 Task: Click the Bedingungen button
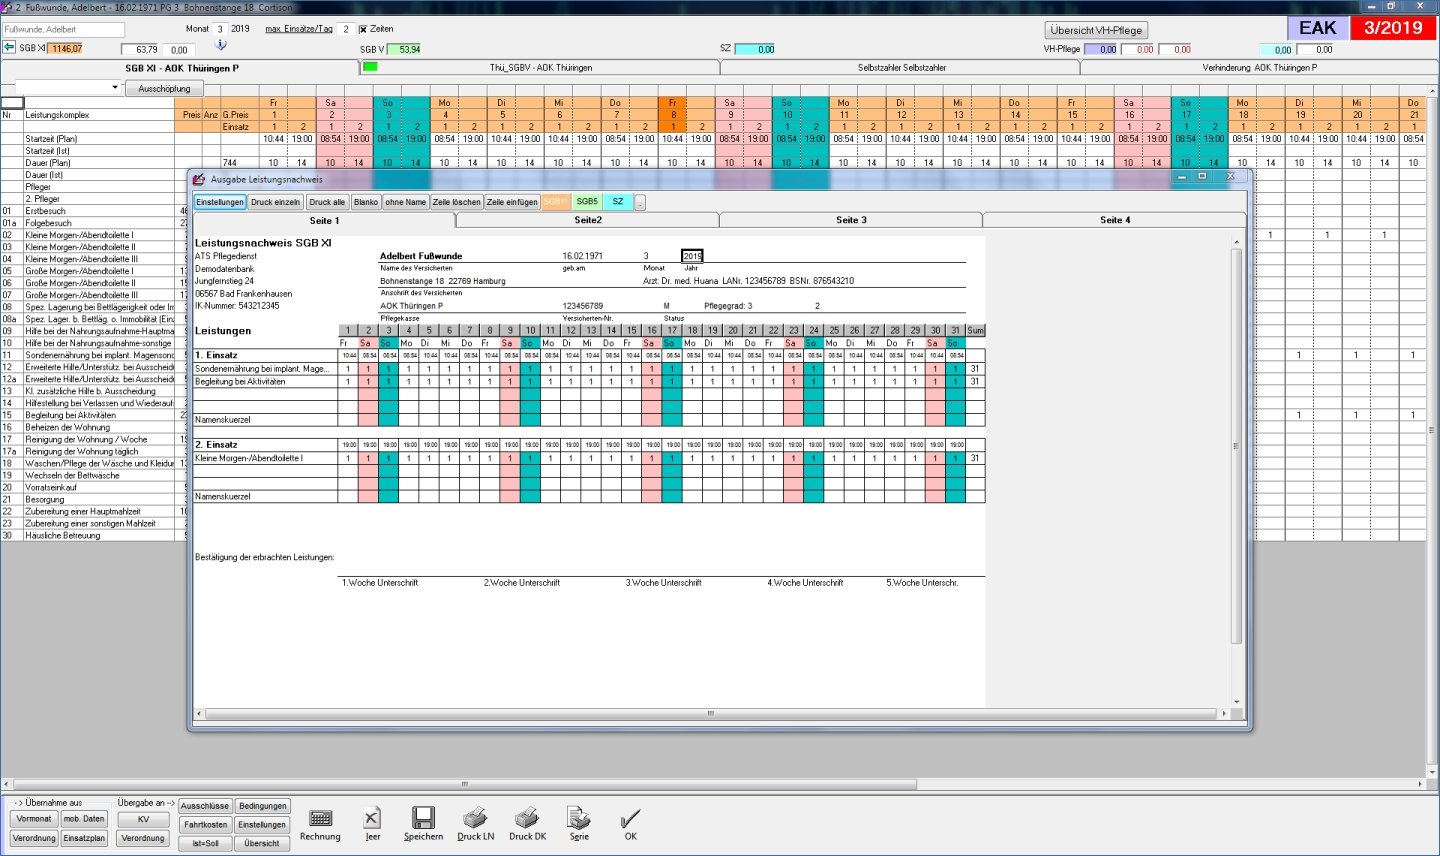(x=263, y=806)
